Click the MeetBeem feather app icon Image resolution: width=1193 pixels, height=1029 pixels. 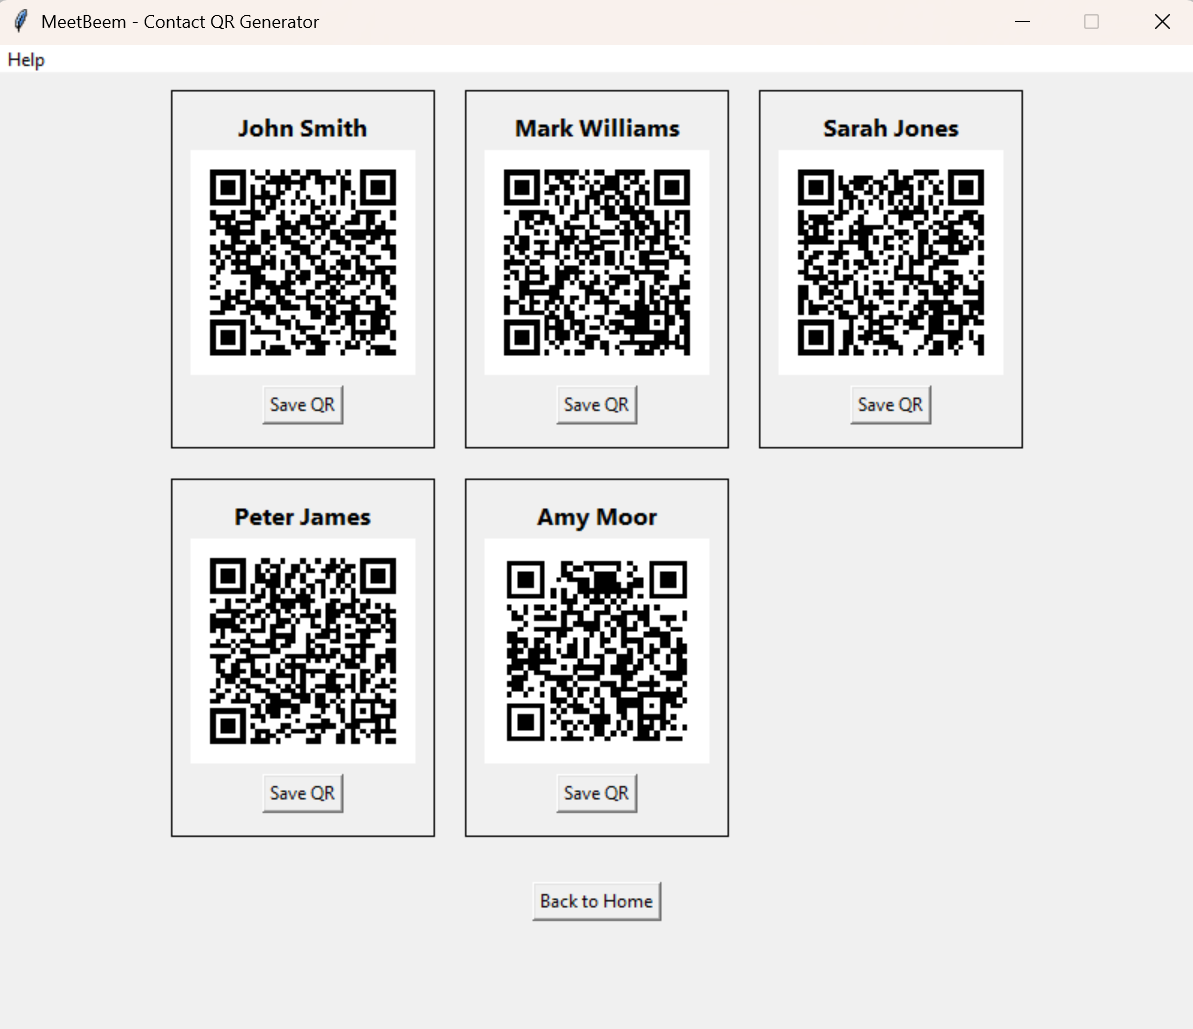21,21
